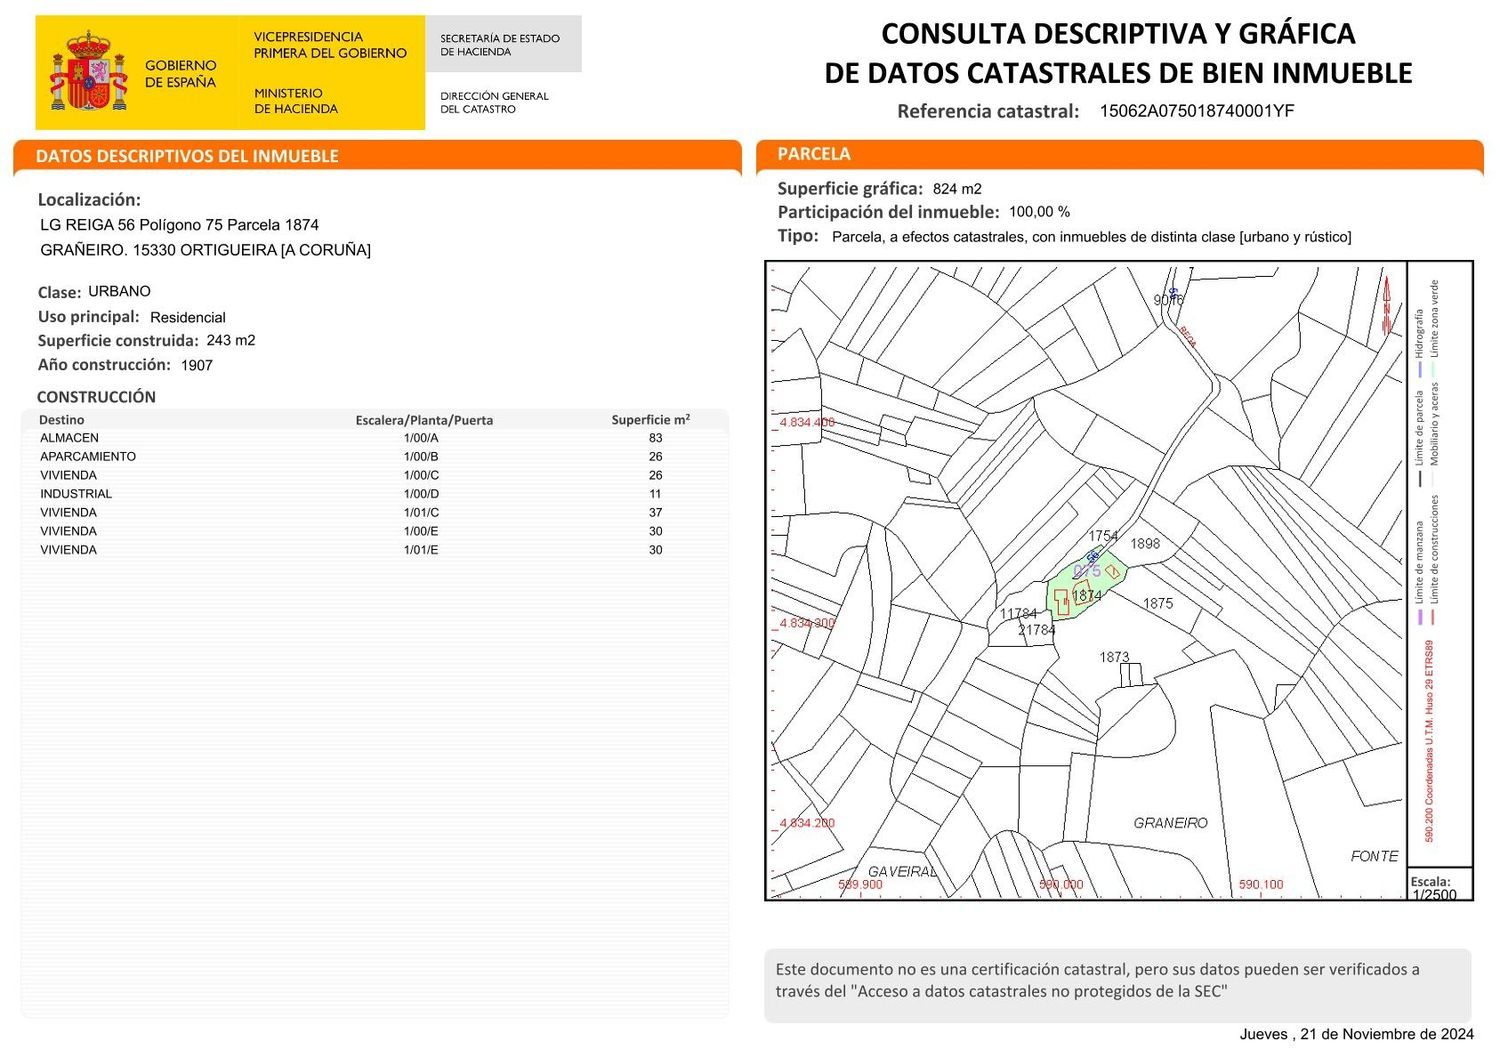1500x1059 pixels.
Task: Click the 'CONSTRUCCIÓN' heading
Action: (96, 397)
